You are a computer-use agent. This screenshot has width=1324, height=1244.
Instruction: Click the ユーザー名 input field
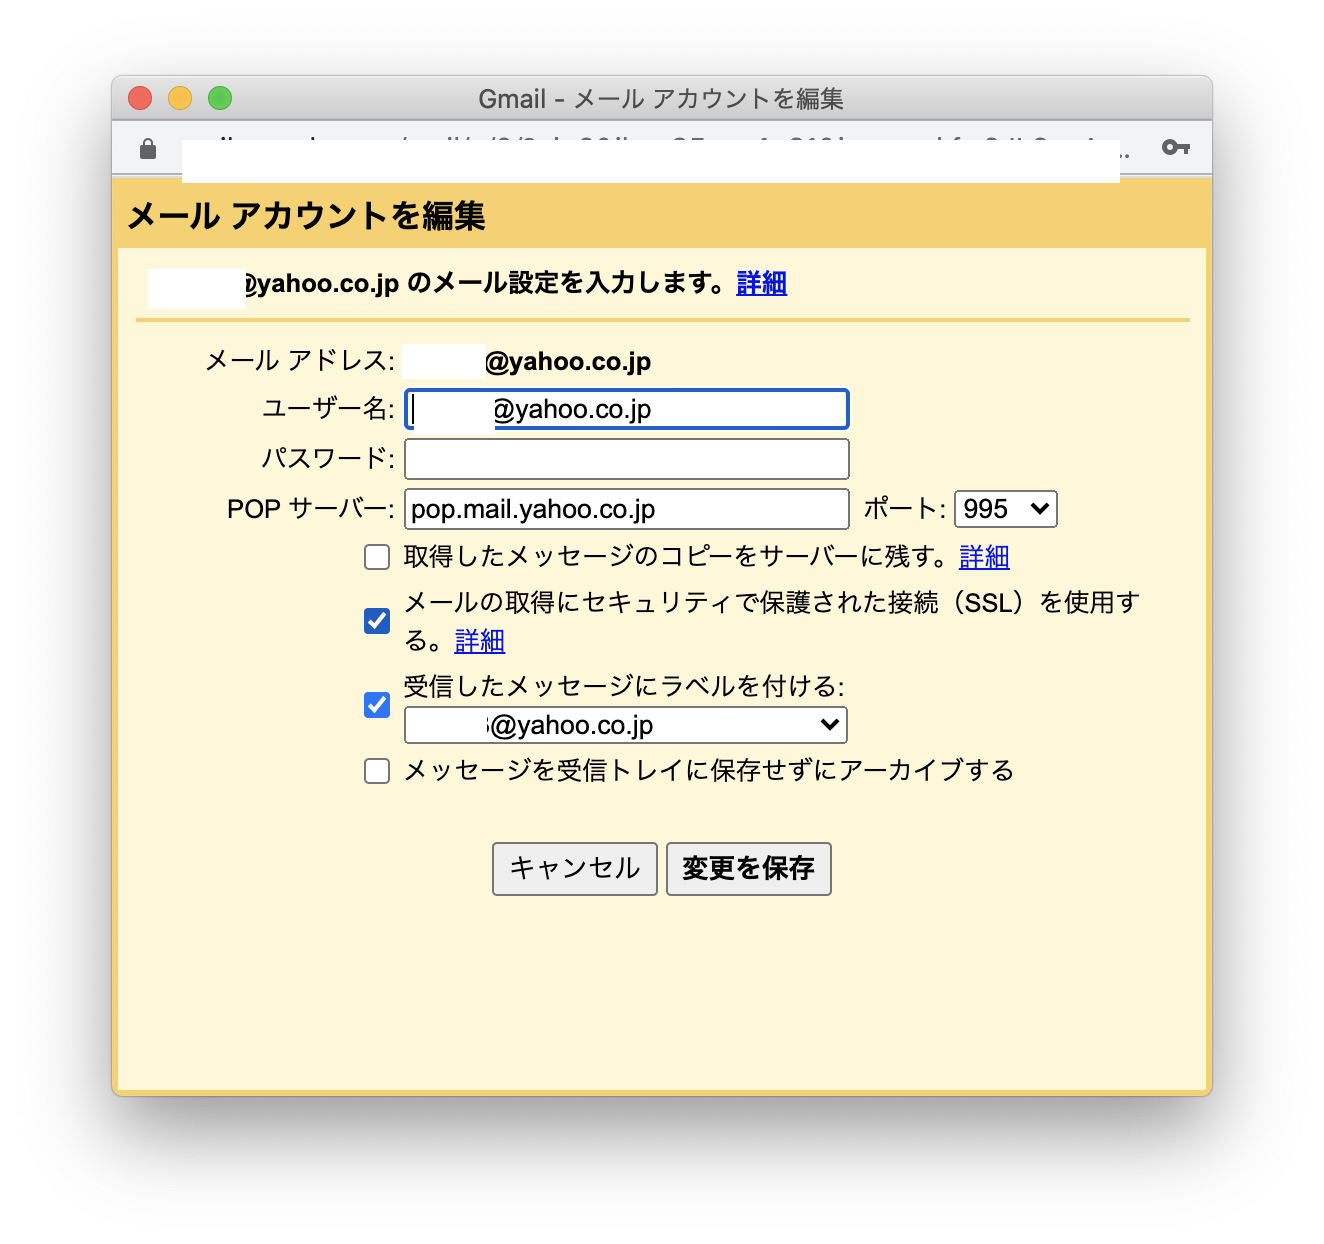[x=627, y=409]
